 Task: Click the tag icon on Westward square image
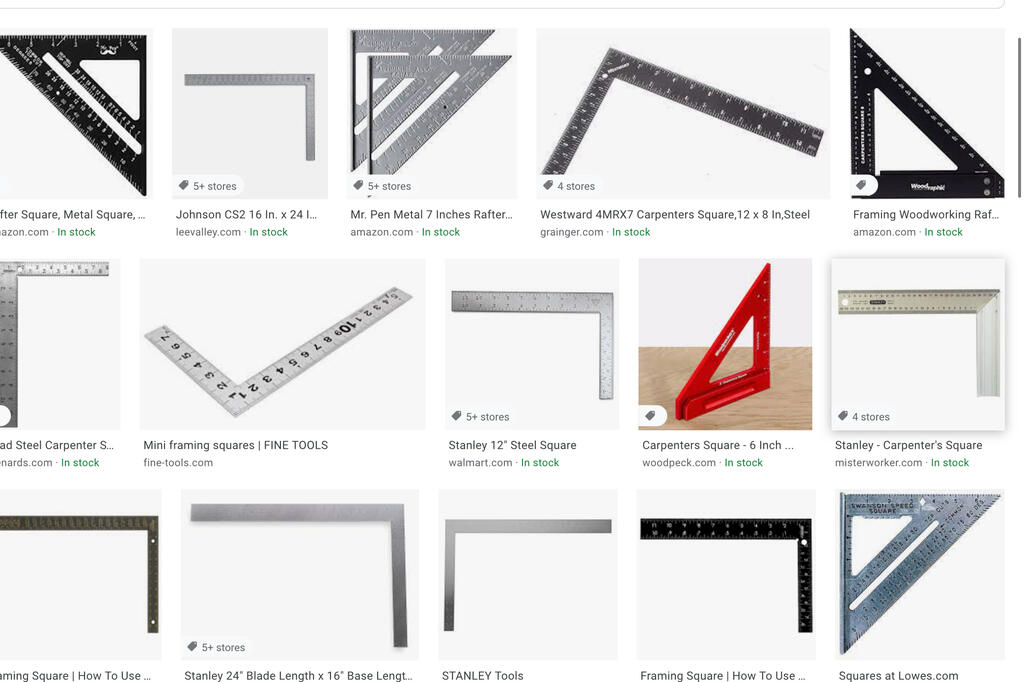coord(549,186)
